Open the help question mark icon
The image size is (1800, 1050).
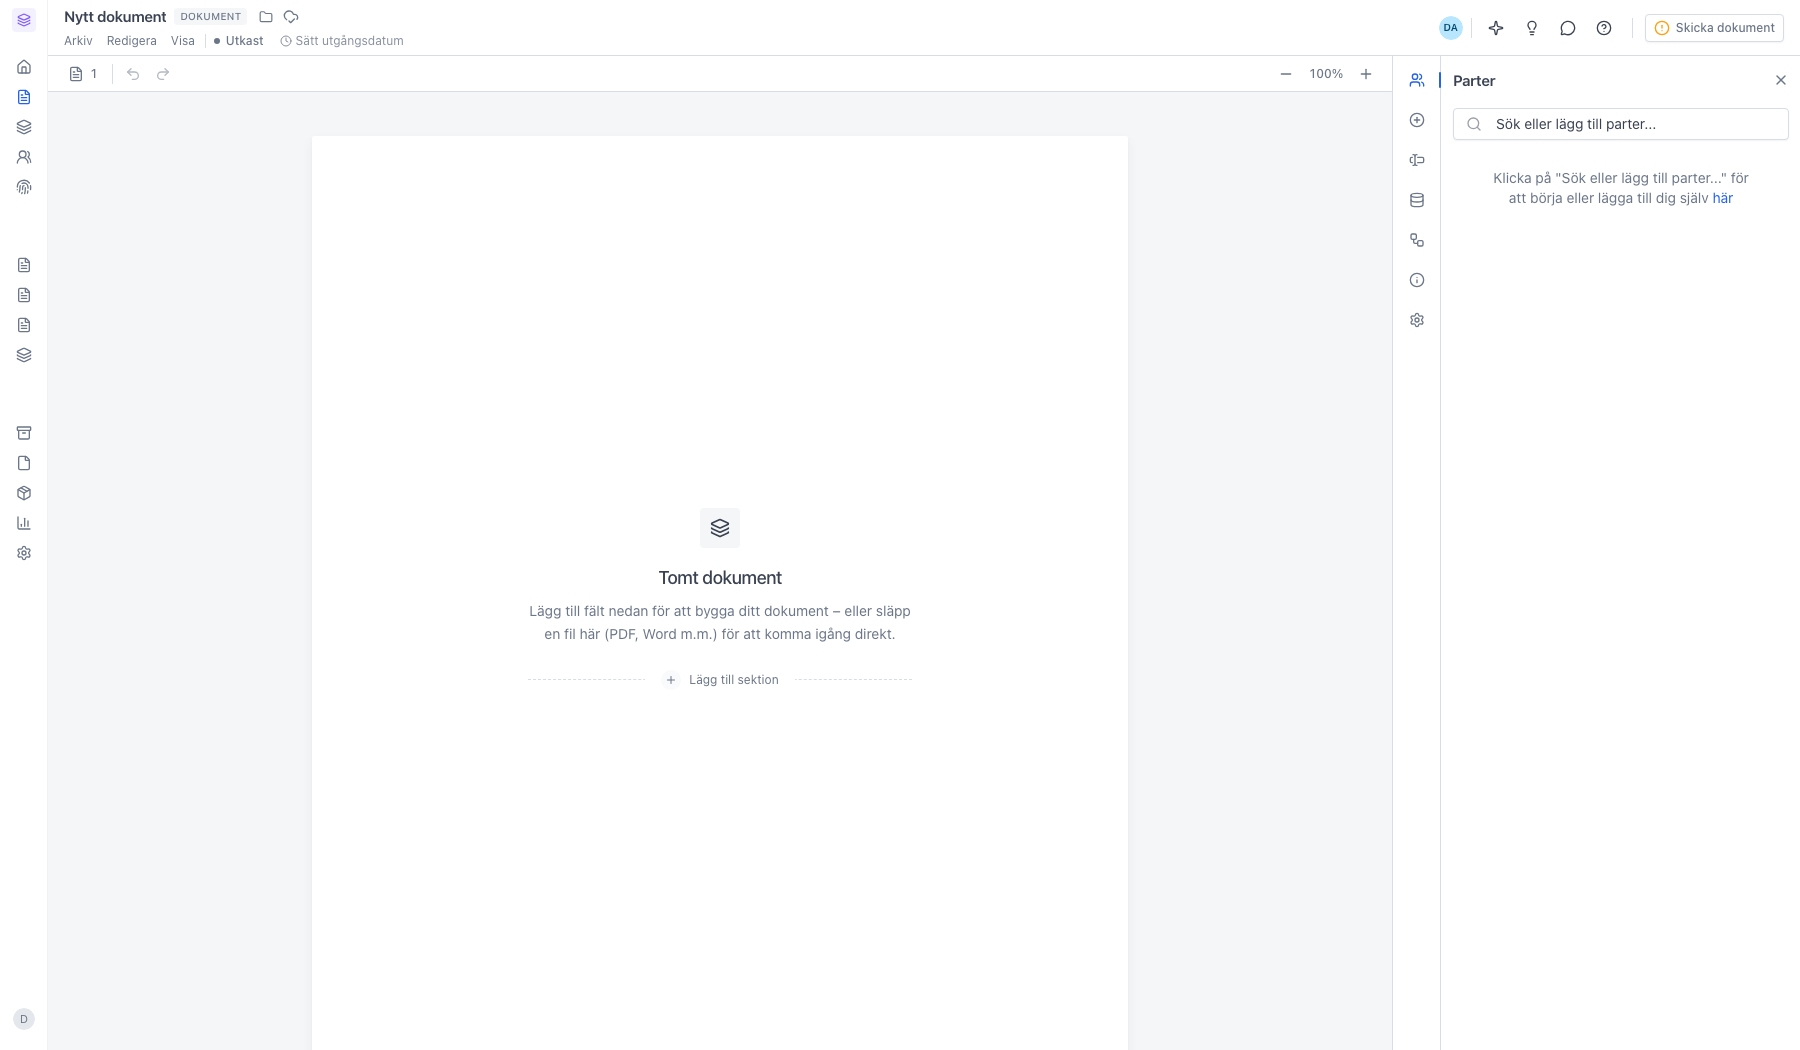(1604, 28)
